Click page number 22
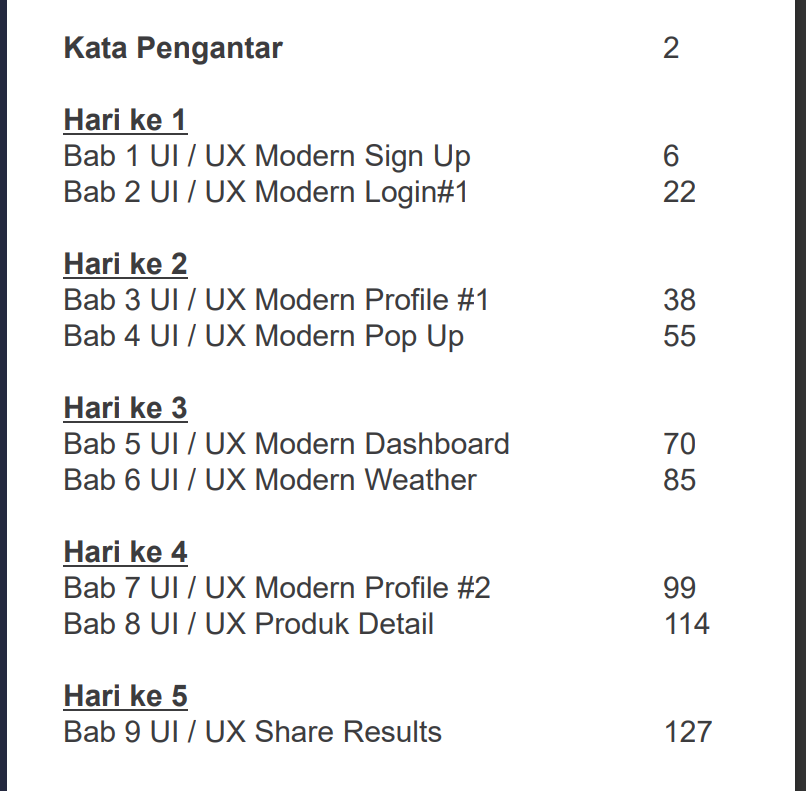This screenshot has width=806, height=791. point(679,192)
